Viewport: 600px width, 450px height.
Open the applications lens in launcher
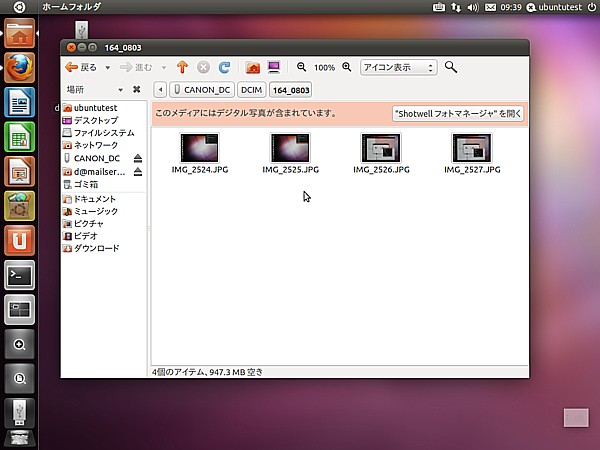(20, 344)
